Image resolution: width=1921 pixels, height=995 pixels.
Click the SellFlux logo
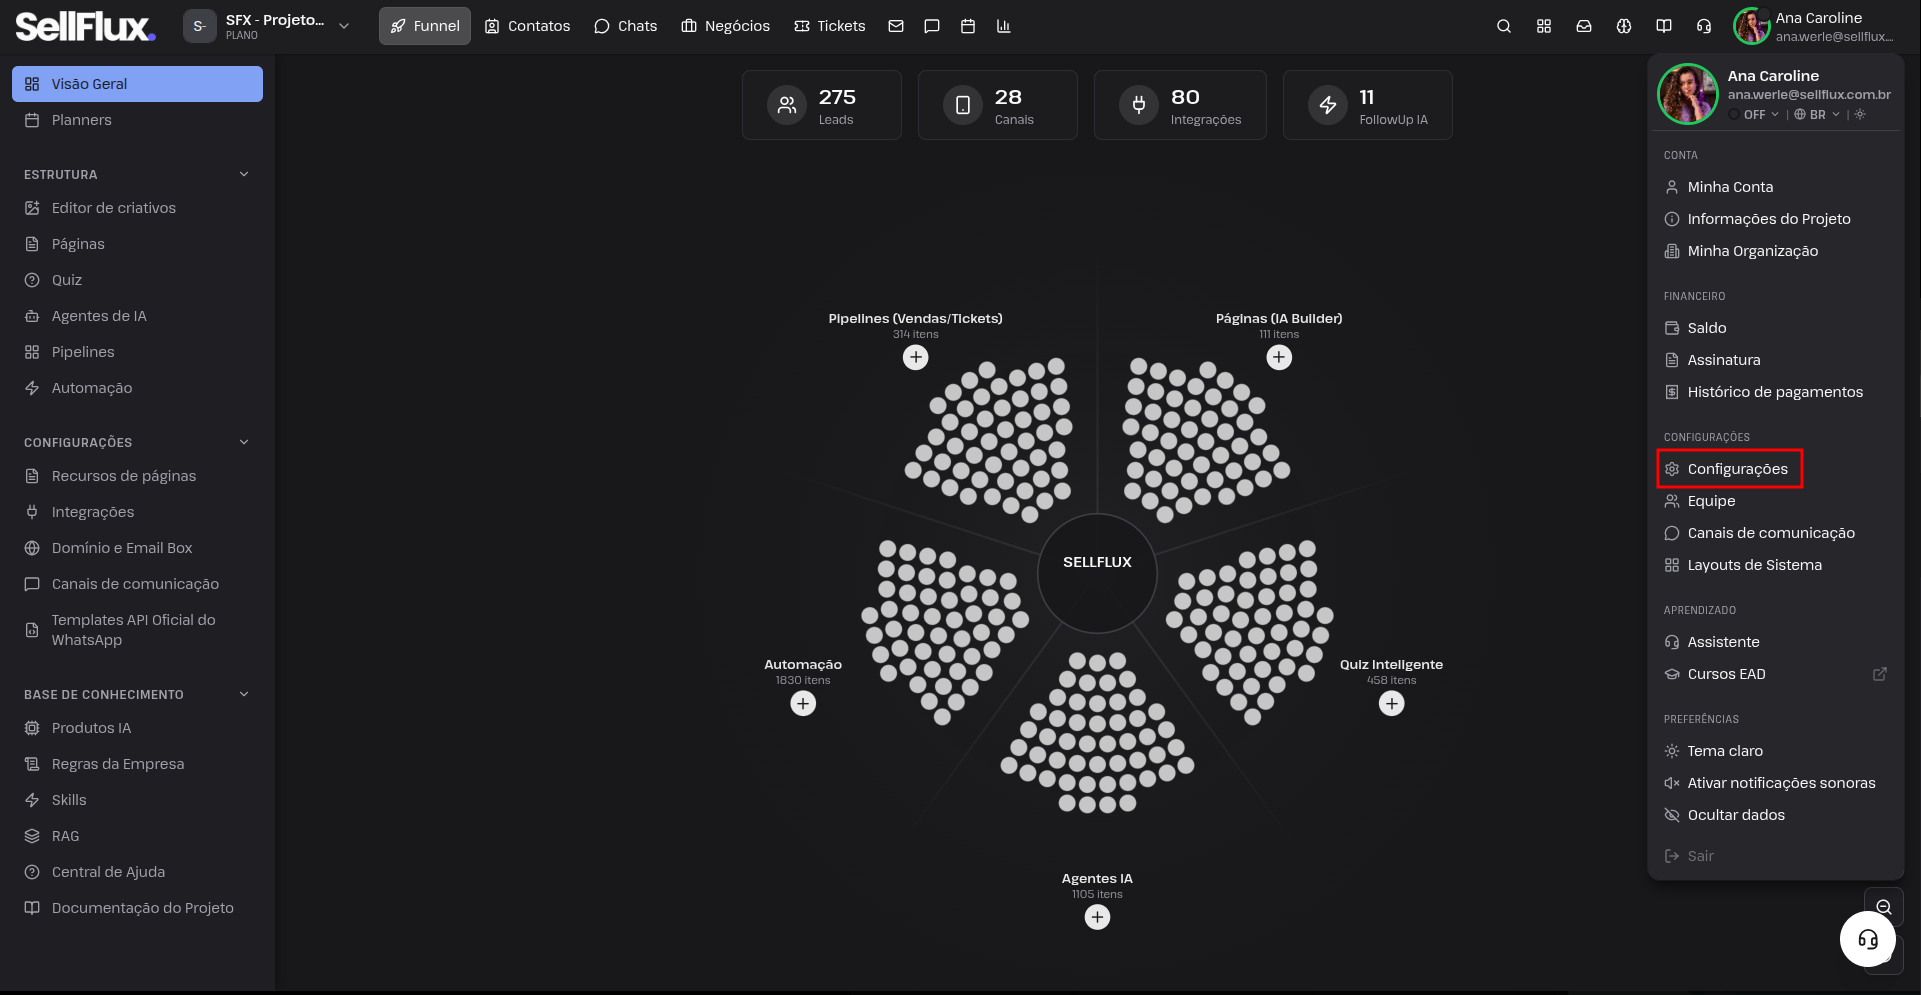pos(85,26)
